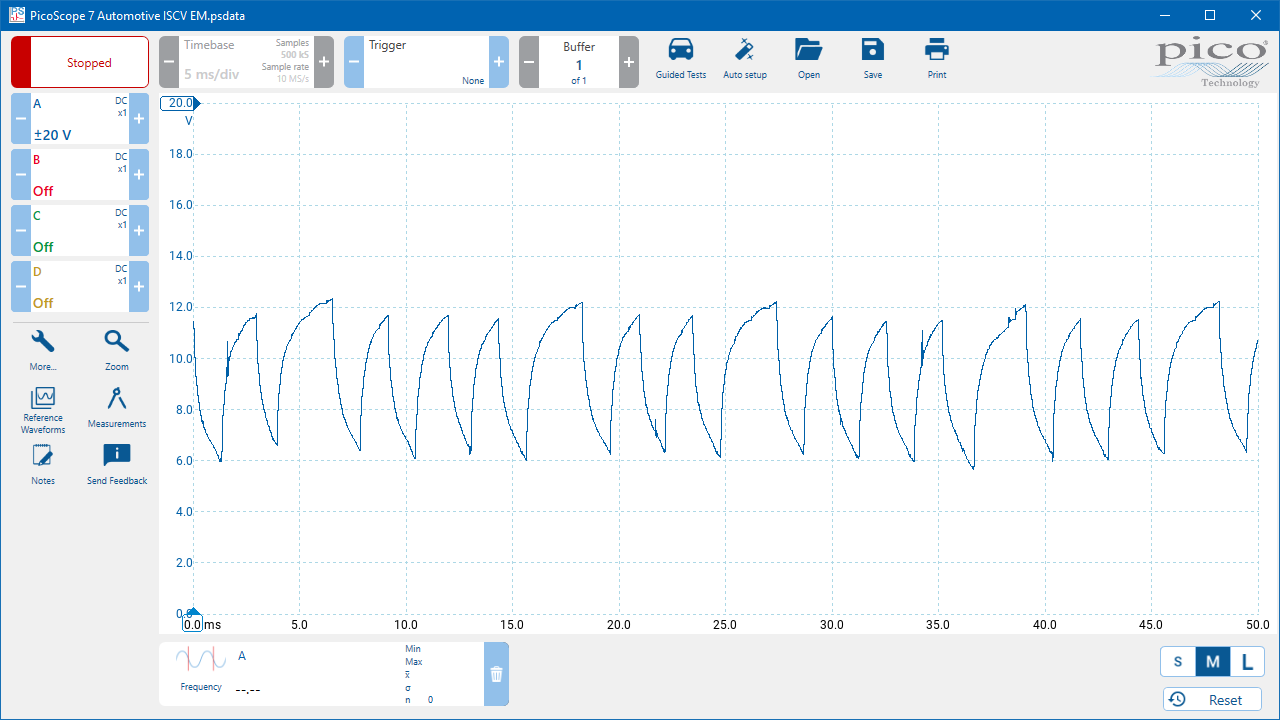This screenshot has width=1280, height=720.
Task: Open Channel A ±20 V settings
Action: pyautogui.click(x=80, y=119)
